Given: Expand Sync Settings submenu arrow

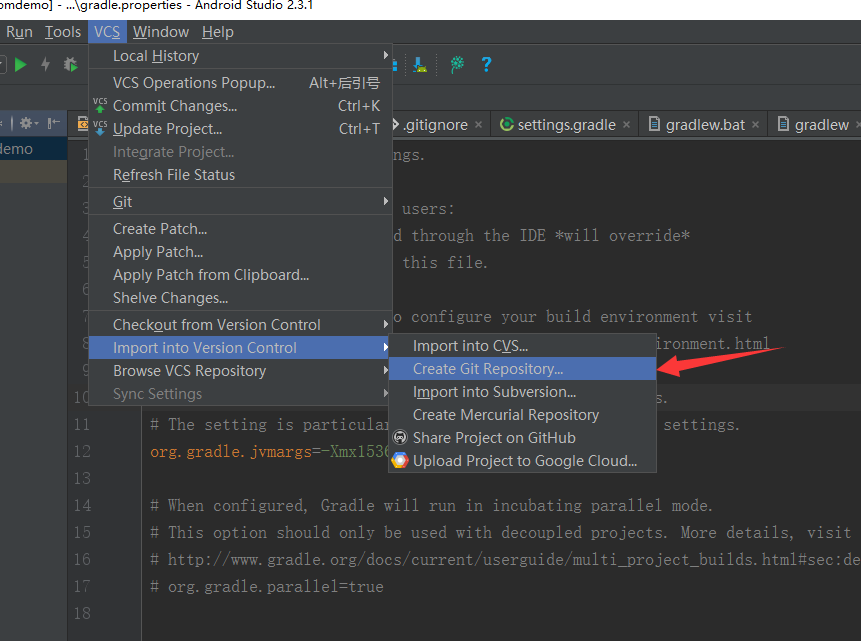Looking at the screenshot, I should 385,394.
